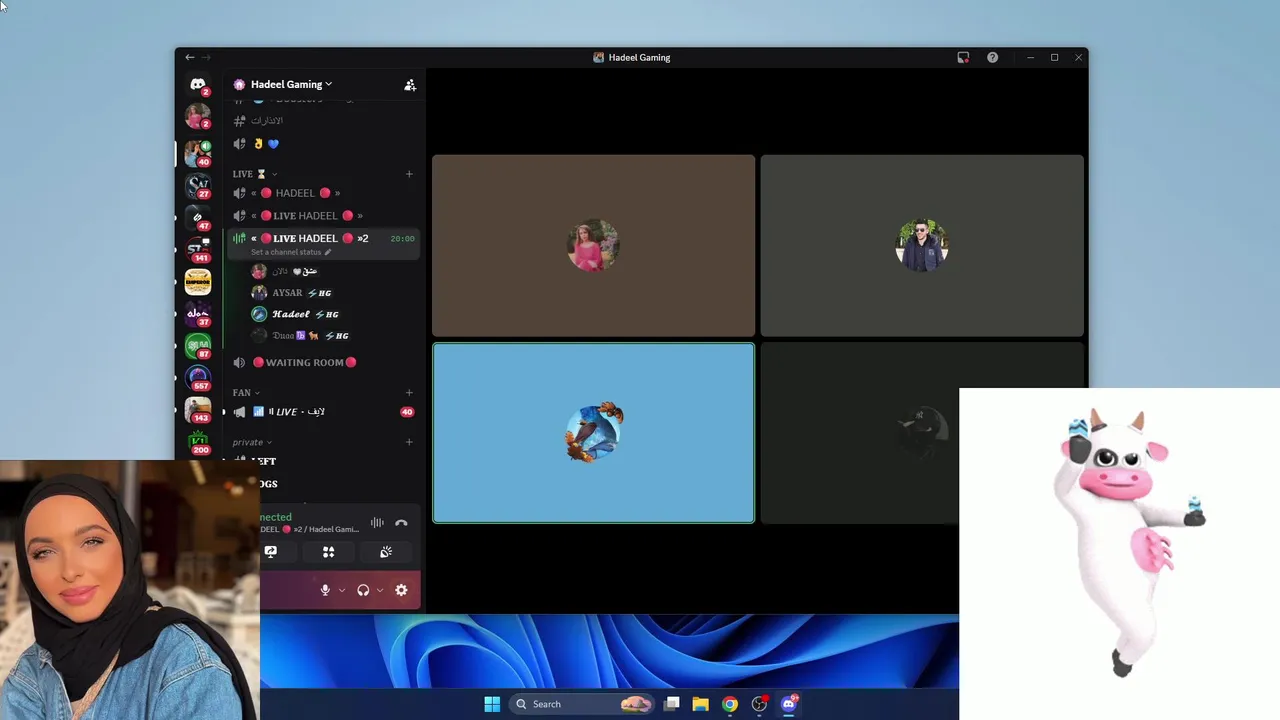Open server with 37 unread badge
This screenshot has width=1280, height=720.
point(198,313)
